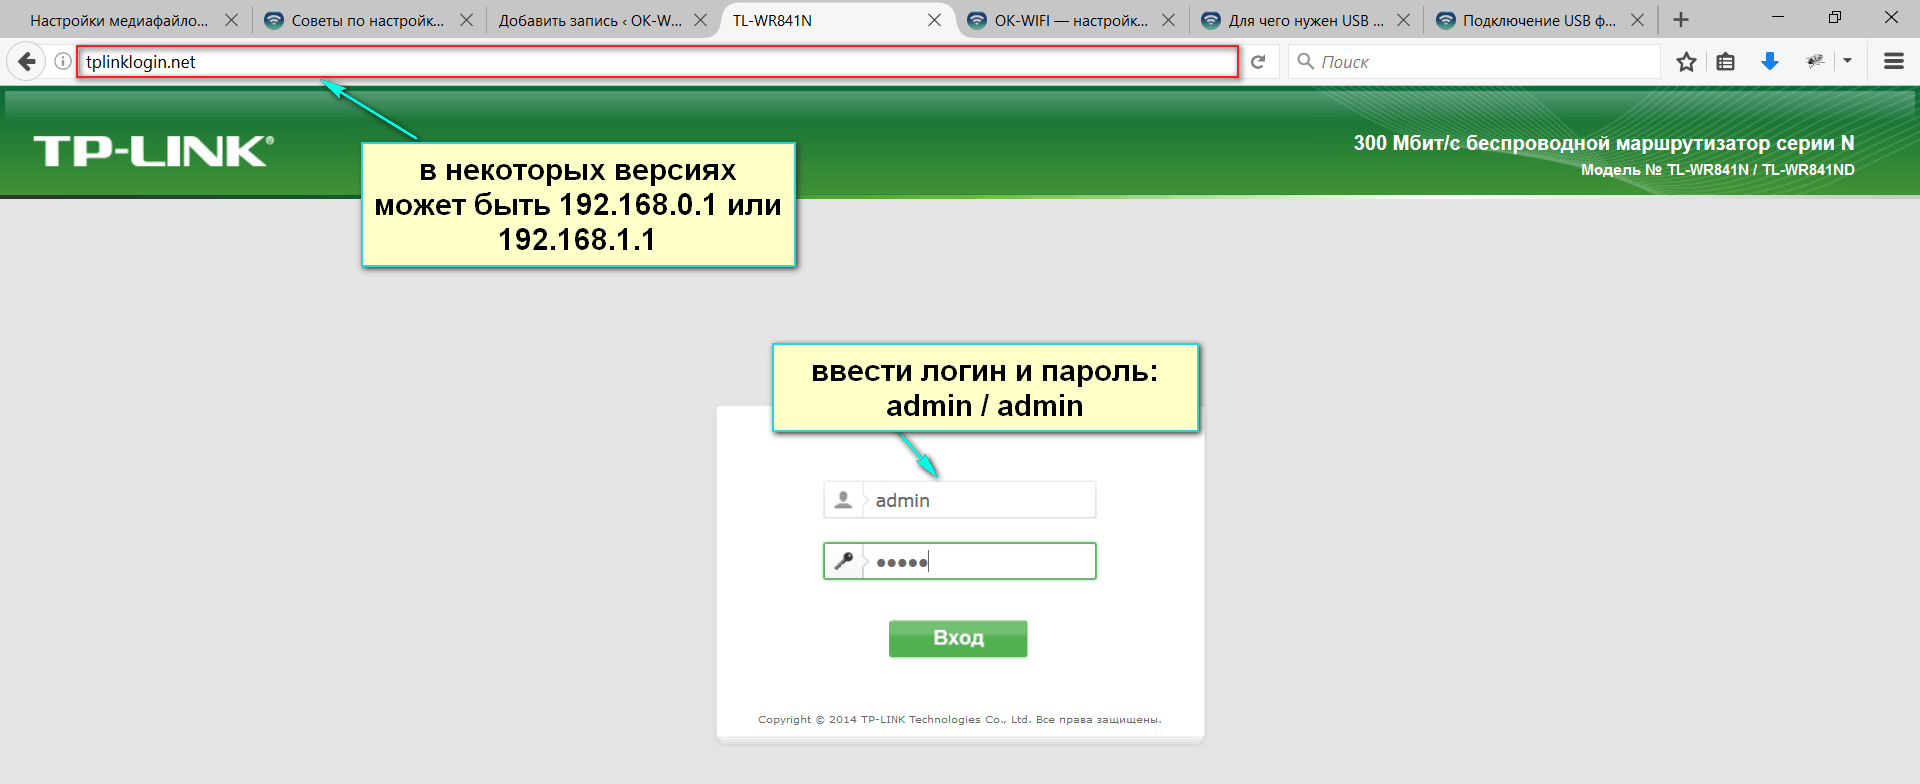
Task: Expand the extension dropdown arrow
Action: [x=1847, y=61]
